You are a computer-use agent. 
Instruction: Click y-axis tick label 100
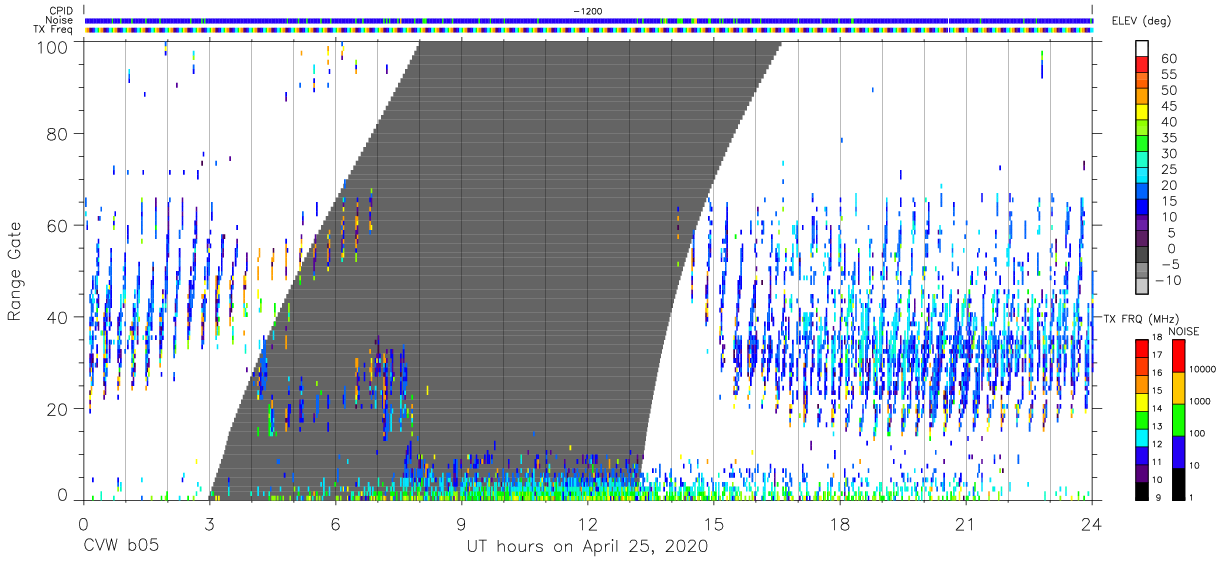51,47
